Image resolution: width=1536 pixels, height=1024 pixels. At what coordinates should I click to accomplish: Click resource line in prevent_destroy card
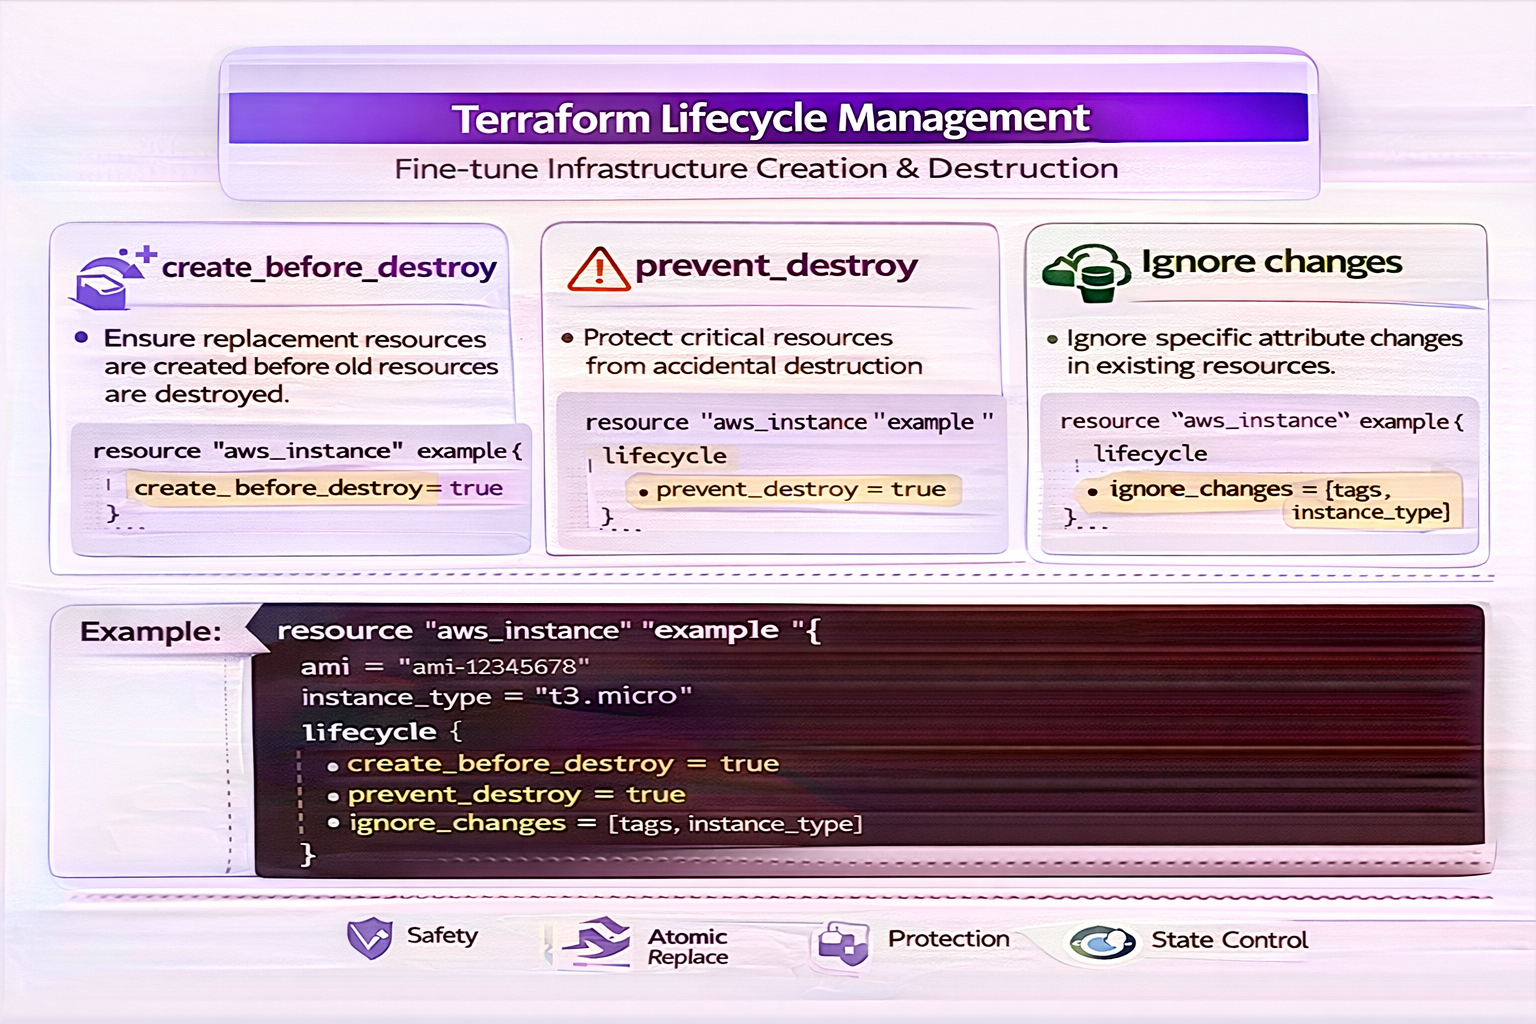pyautogui.click(x=789, y=422)
